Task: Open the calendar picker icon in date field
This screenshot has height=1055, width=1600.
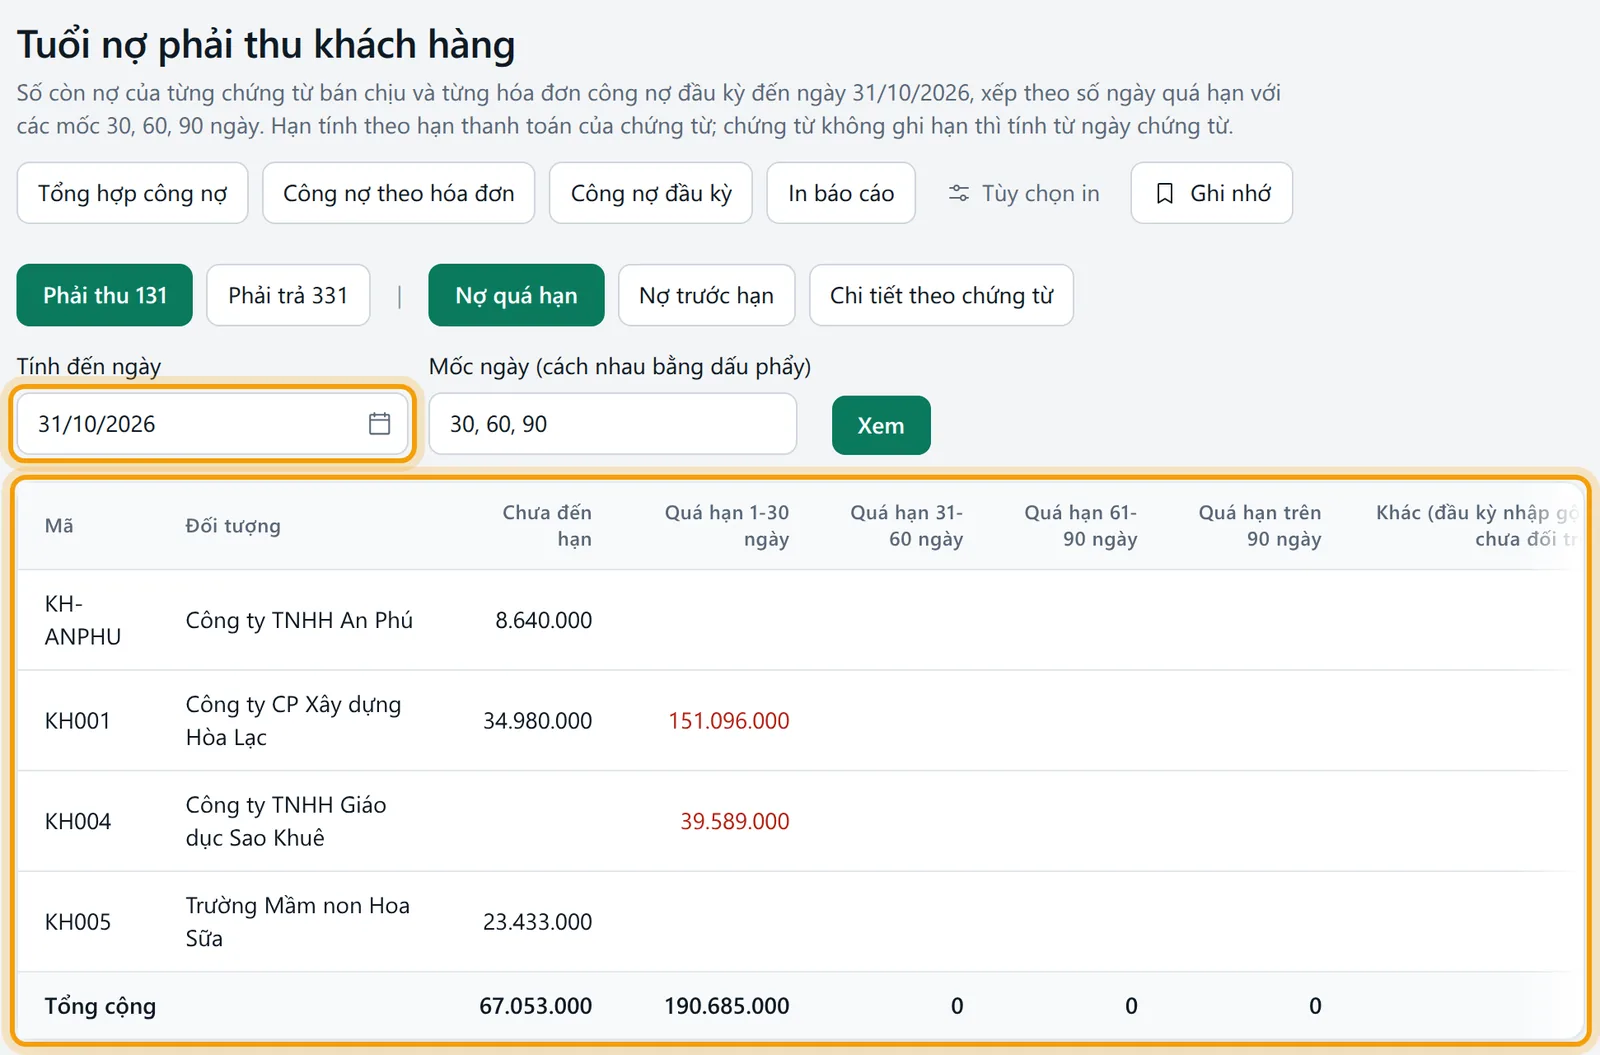Action: (379, 424)
